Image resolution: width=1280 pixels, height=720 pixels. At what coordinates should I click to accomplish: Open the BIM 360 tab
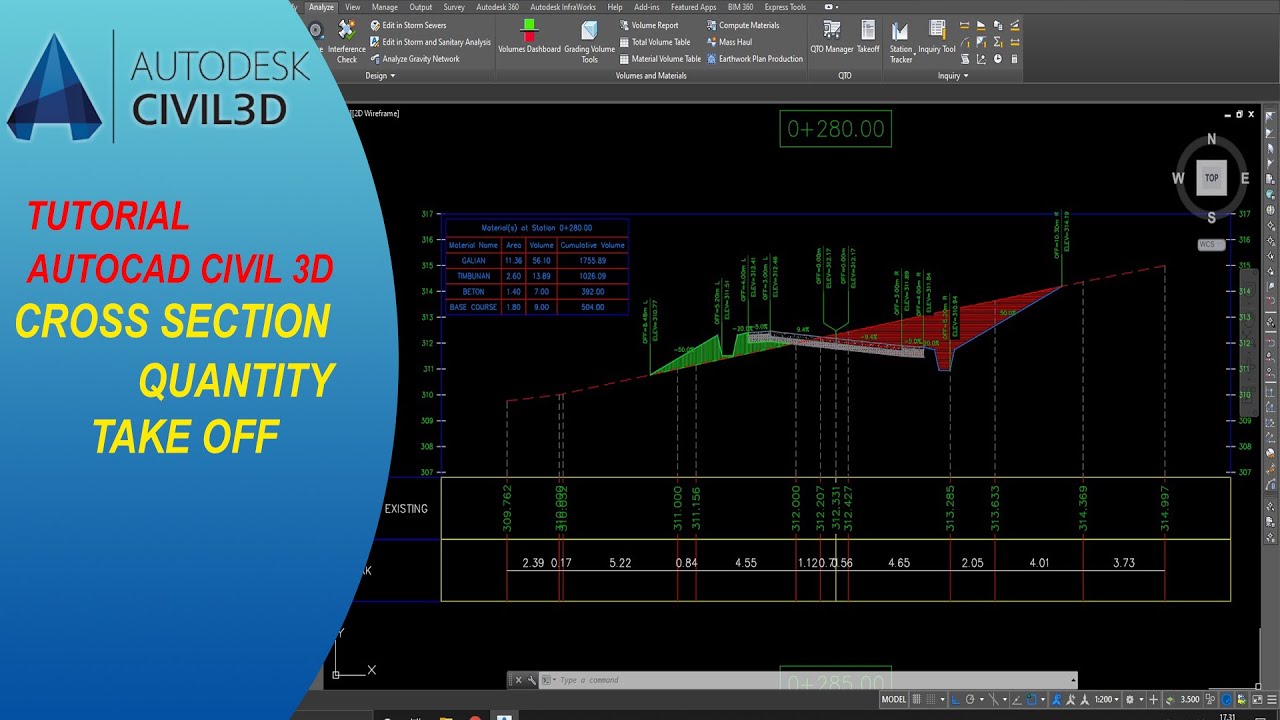tap(741, 7)
